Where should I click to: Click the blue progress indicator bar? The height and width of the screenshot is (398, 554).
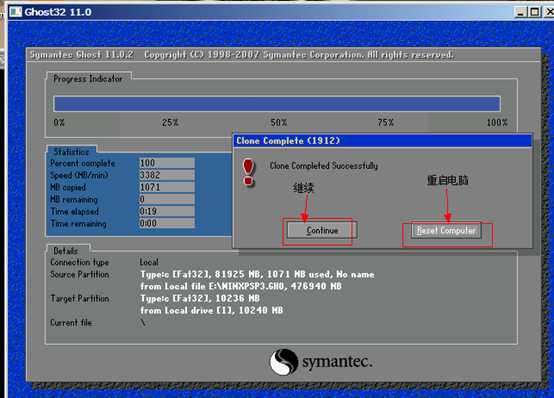tap(277, 104)
